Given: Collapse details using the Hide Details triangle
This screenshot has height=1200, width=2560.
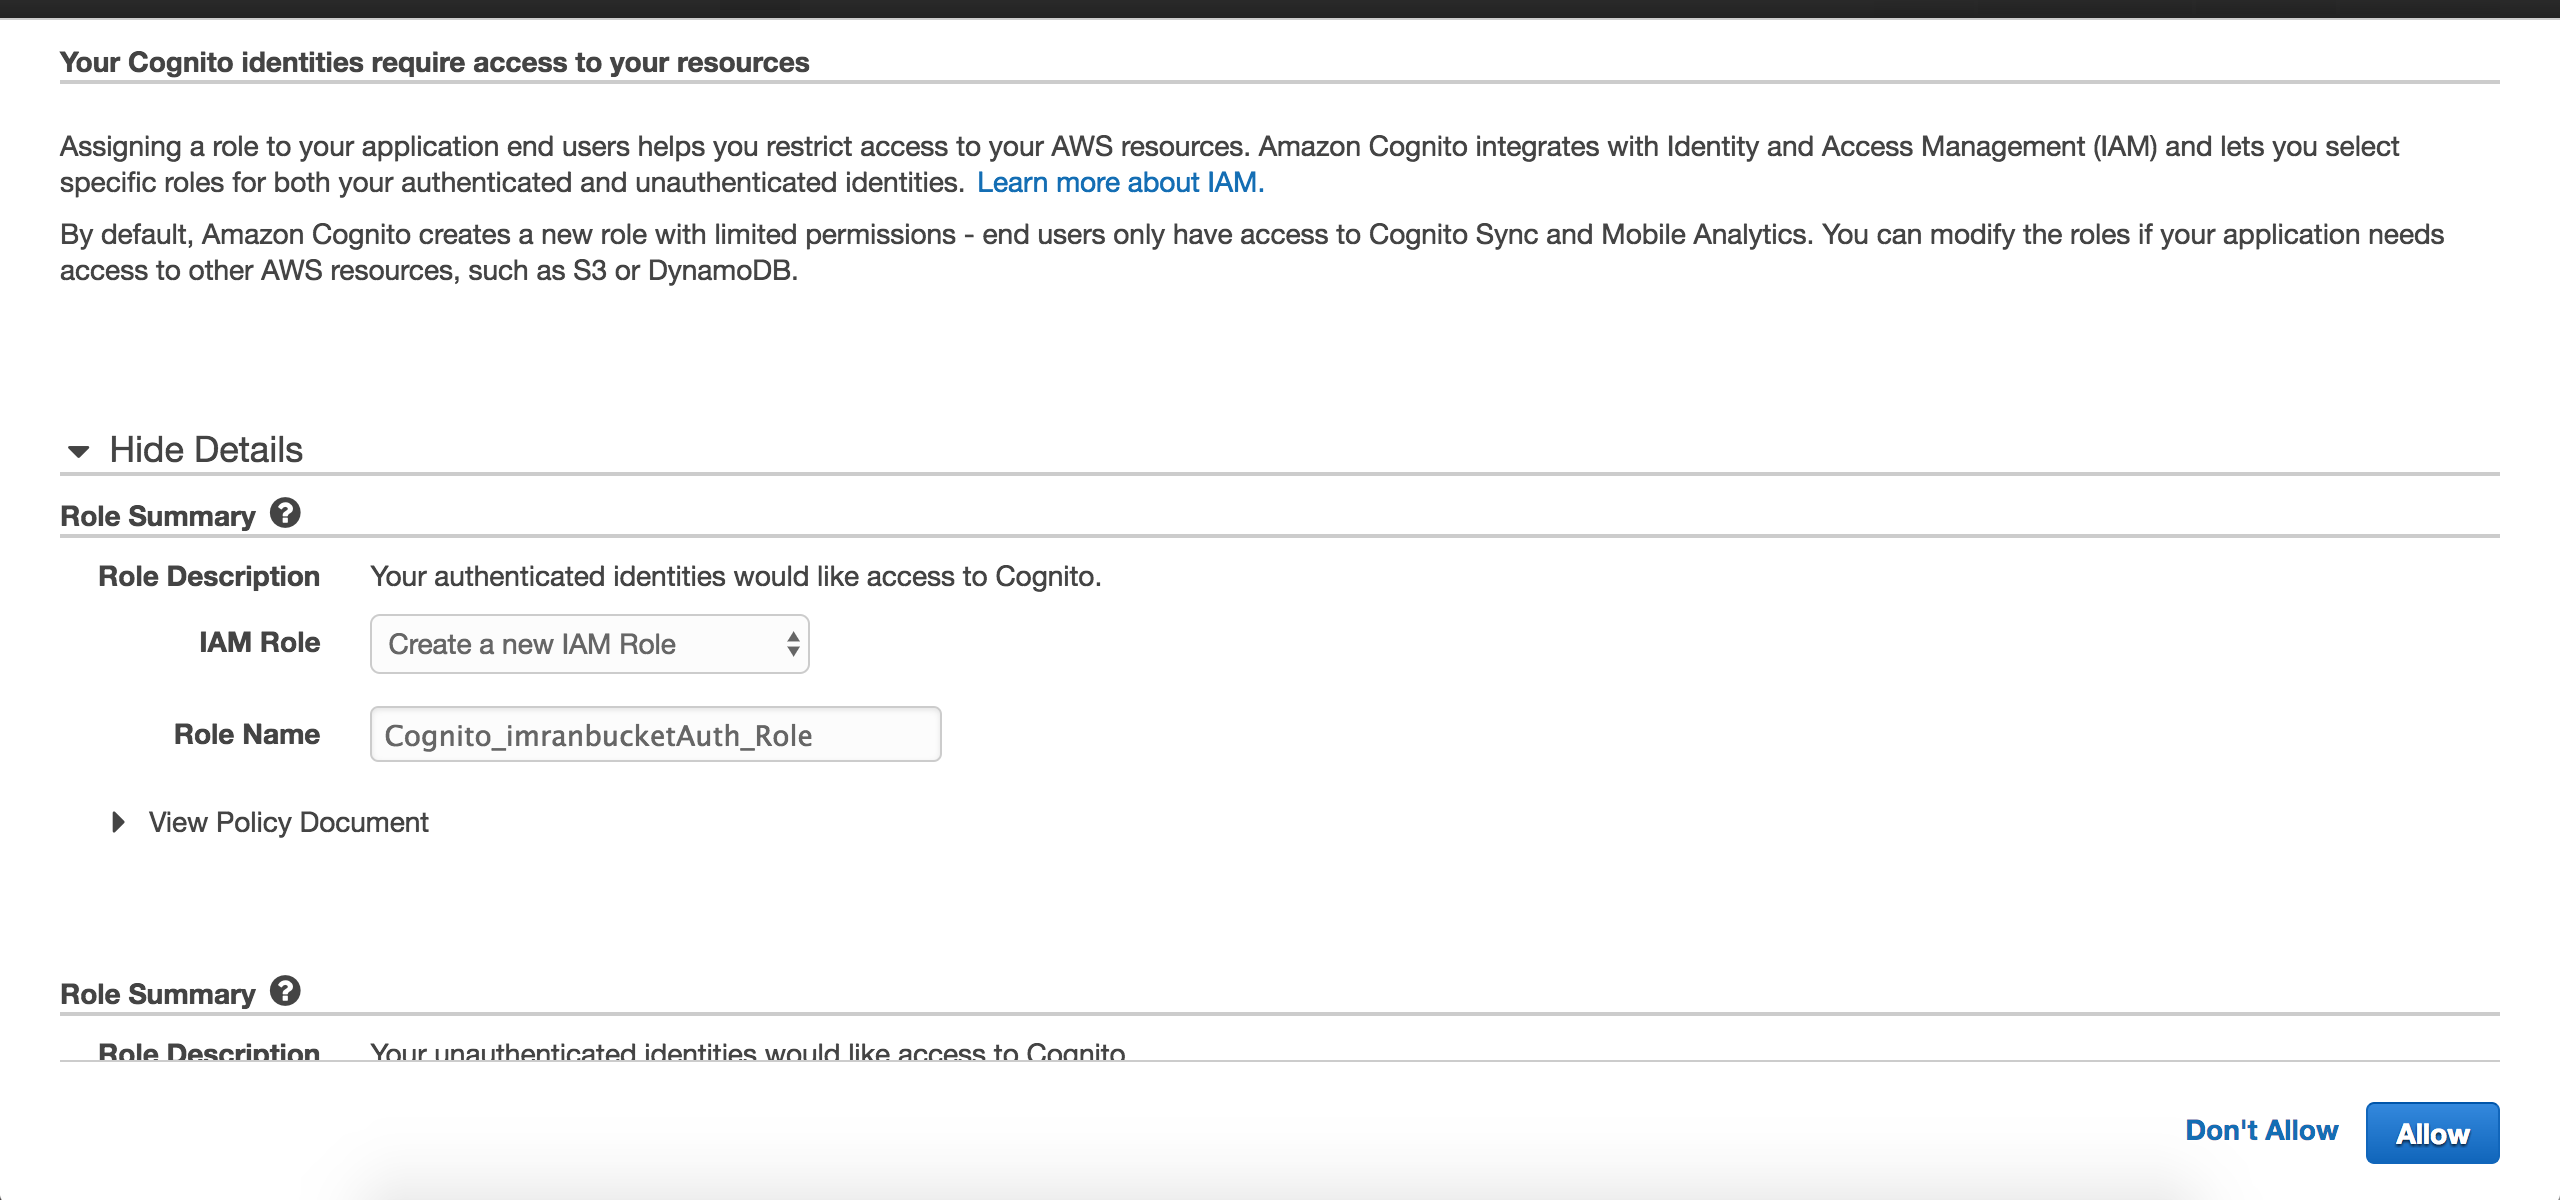Looking at the screenshot, I should [x=78, y=451].
